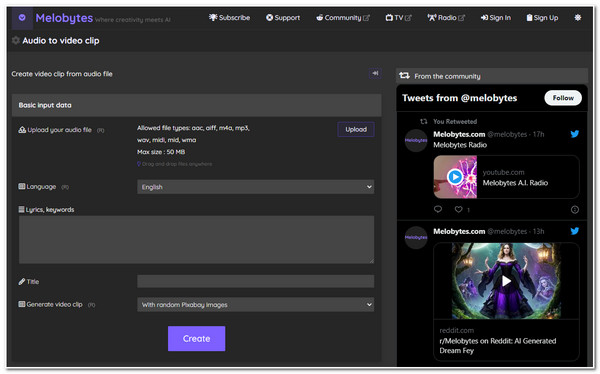Click Sign Up
The width and height of the screenshot is (600, 374).
[x=542, y=18]
